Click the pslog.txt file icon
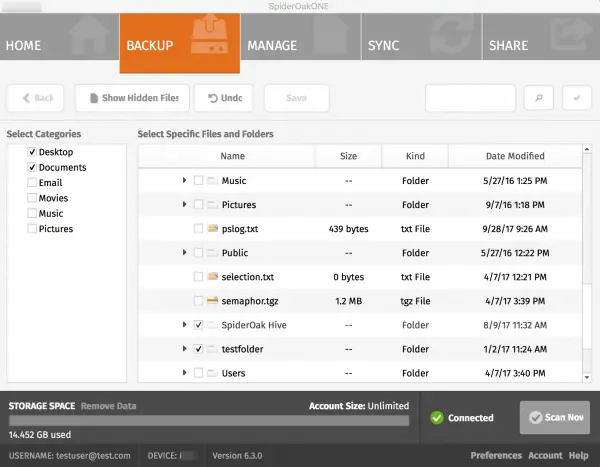 coord(212,229)
